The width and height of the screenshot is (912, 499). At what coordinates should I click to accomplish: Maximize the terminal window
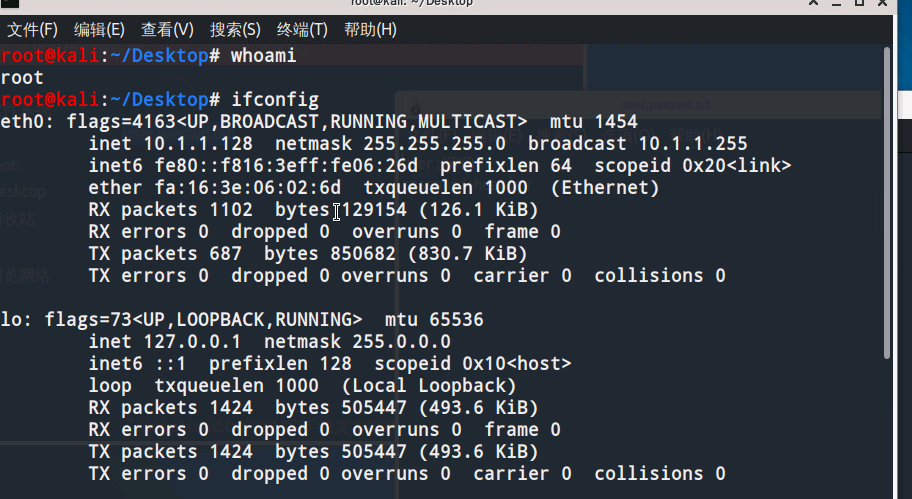[859, 2]
